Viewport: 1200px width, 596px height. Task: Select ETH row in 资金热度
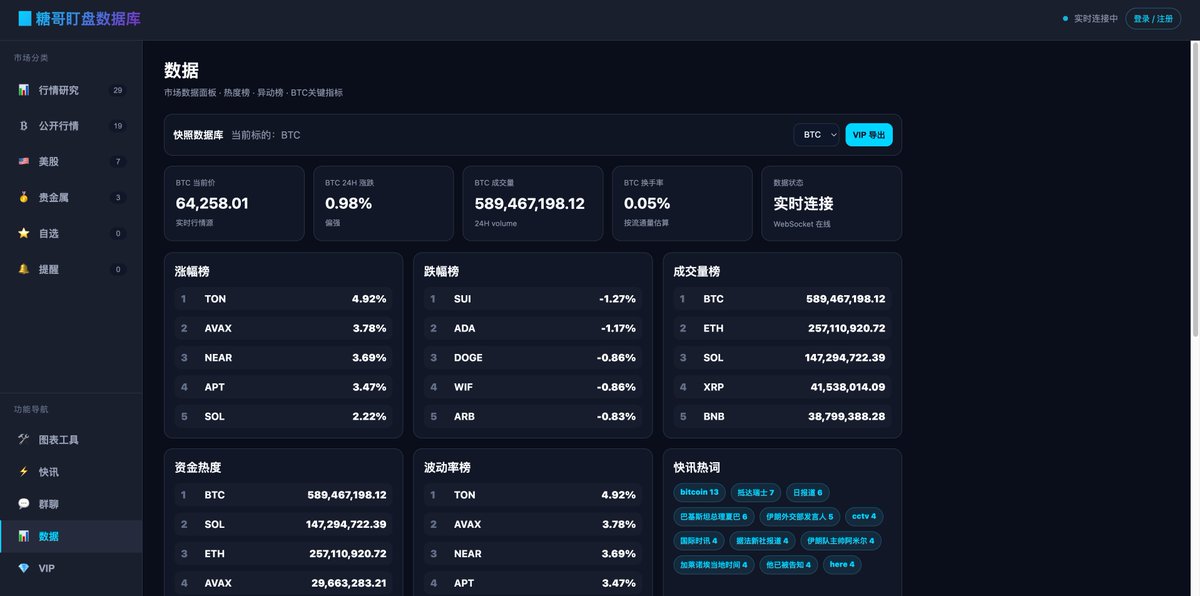283,553
